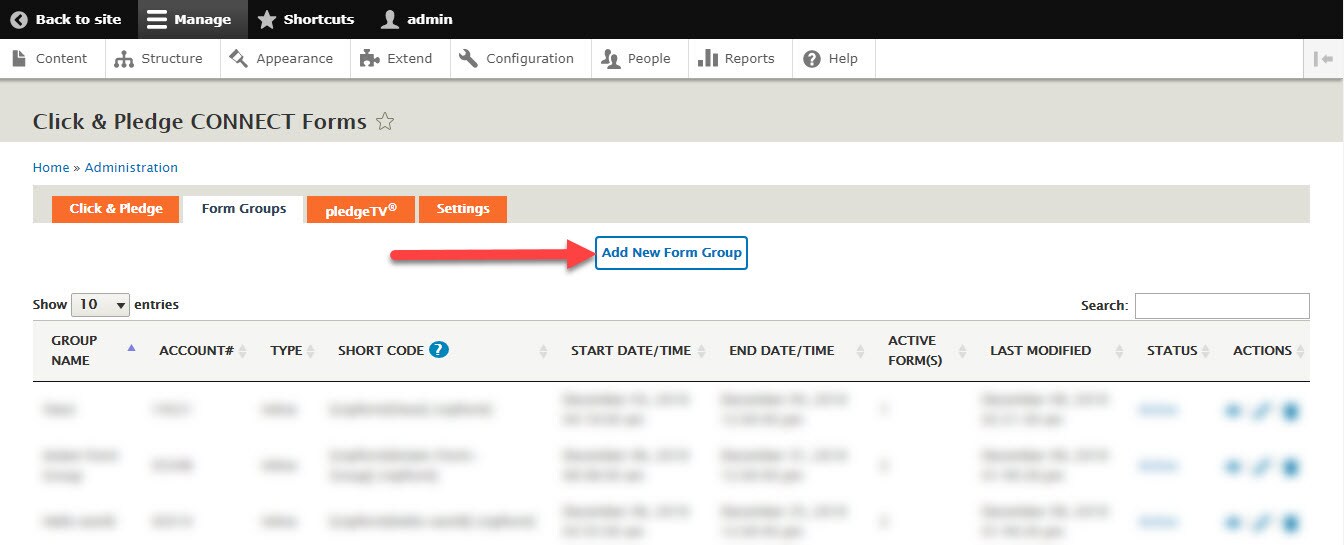
Task: Open the Help admin menu
Action: pyautogui.click(x=832, y=59)
